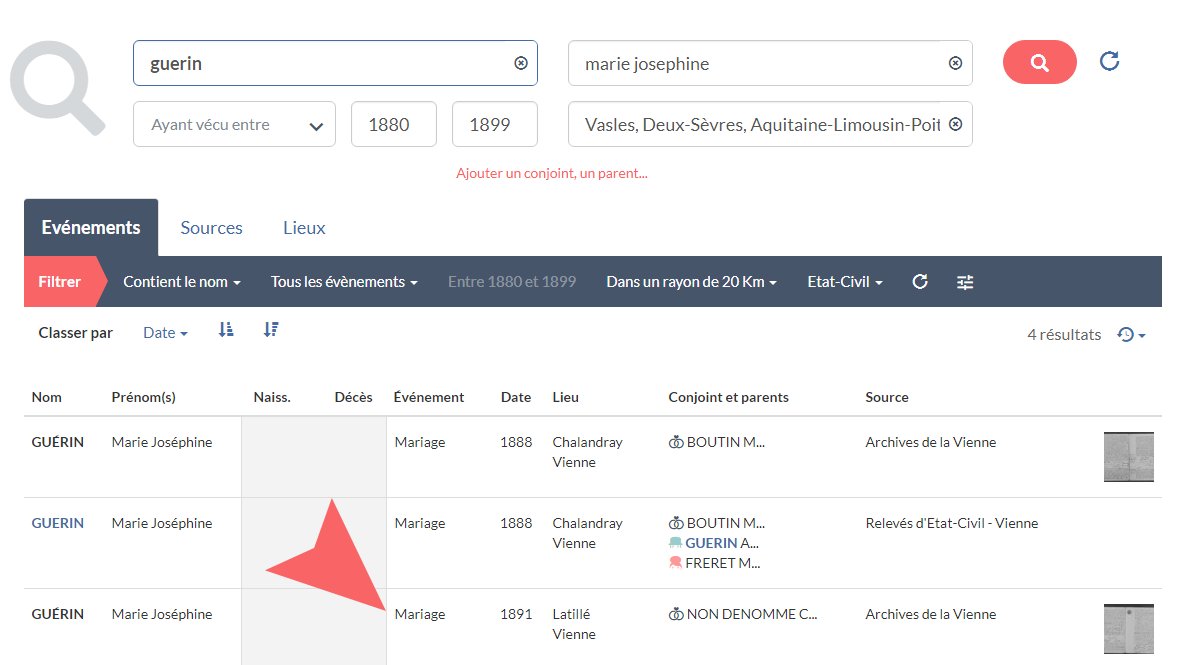Viewport: 1179px width, 665px height.
Task: Reset the search form with refresh icon
Action: point(1109,62)
